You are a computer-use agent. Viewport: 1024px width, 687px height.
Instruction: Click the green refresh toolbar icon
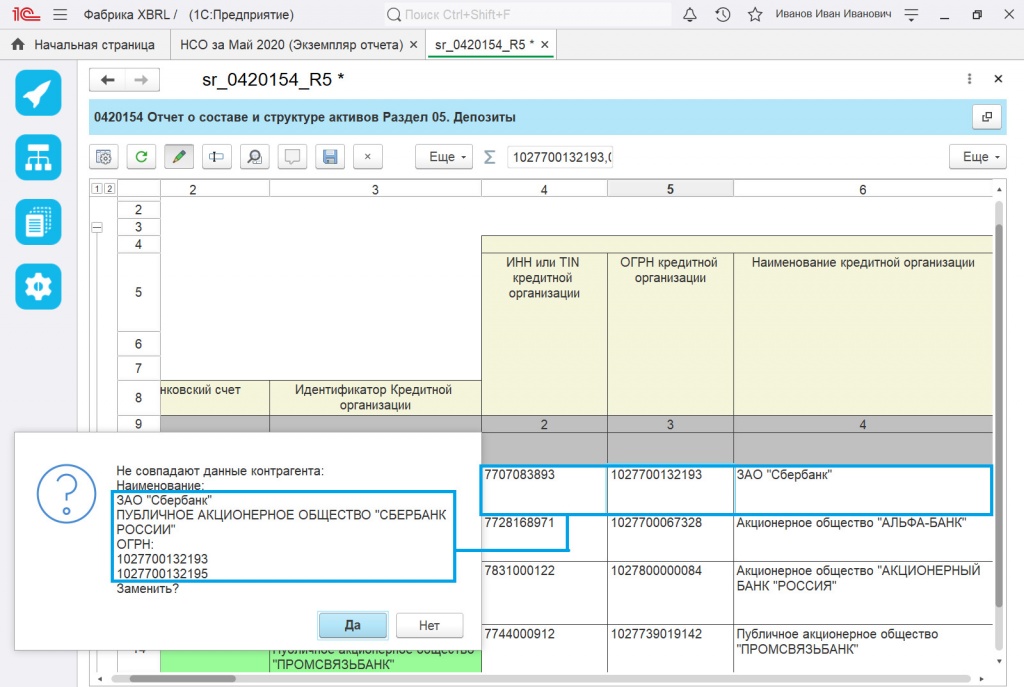click(141, 157)
